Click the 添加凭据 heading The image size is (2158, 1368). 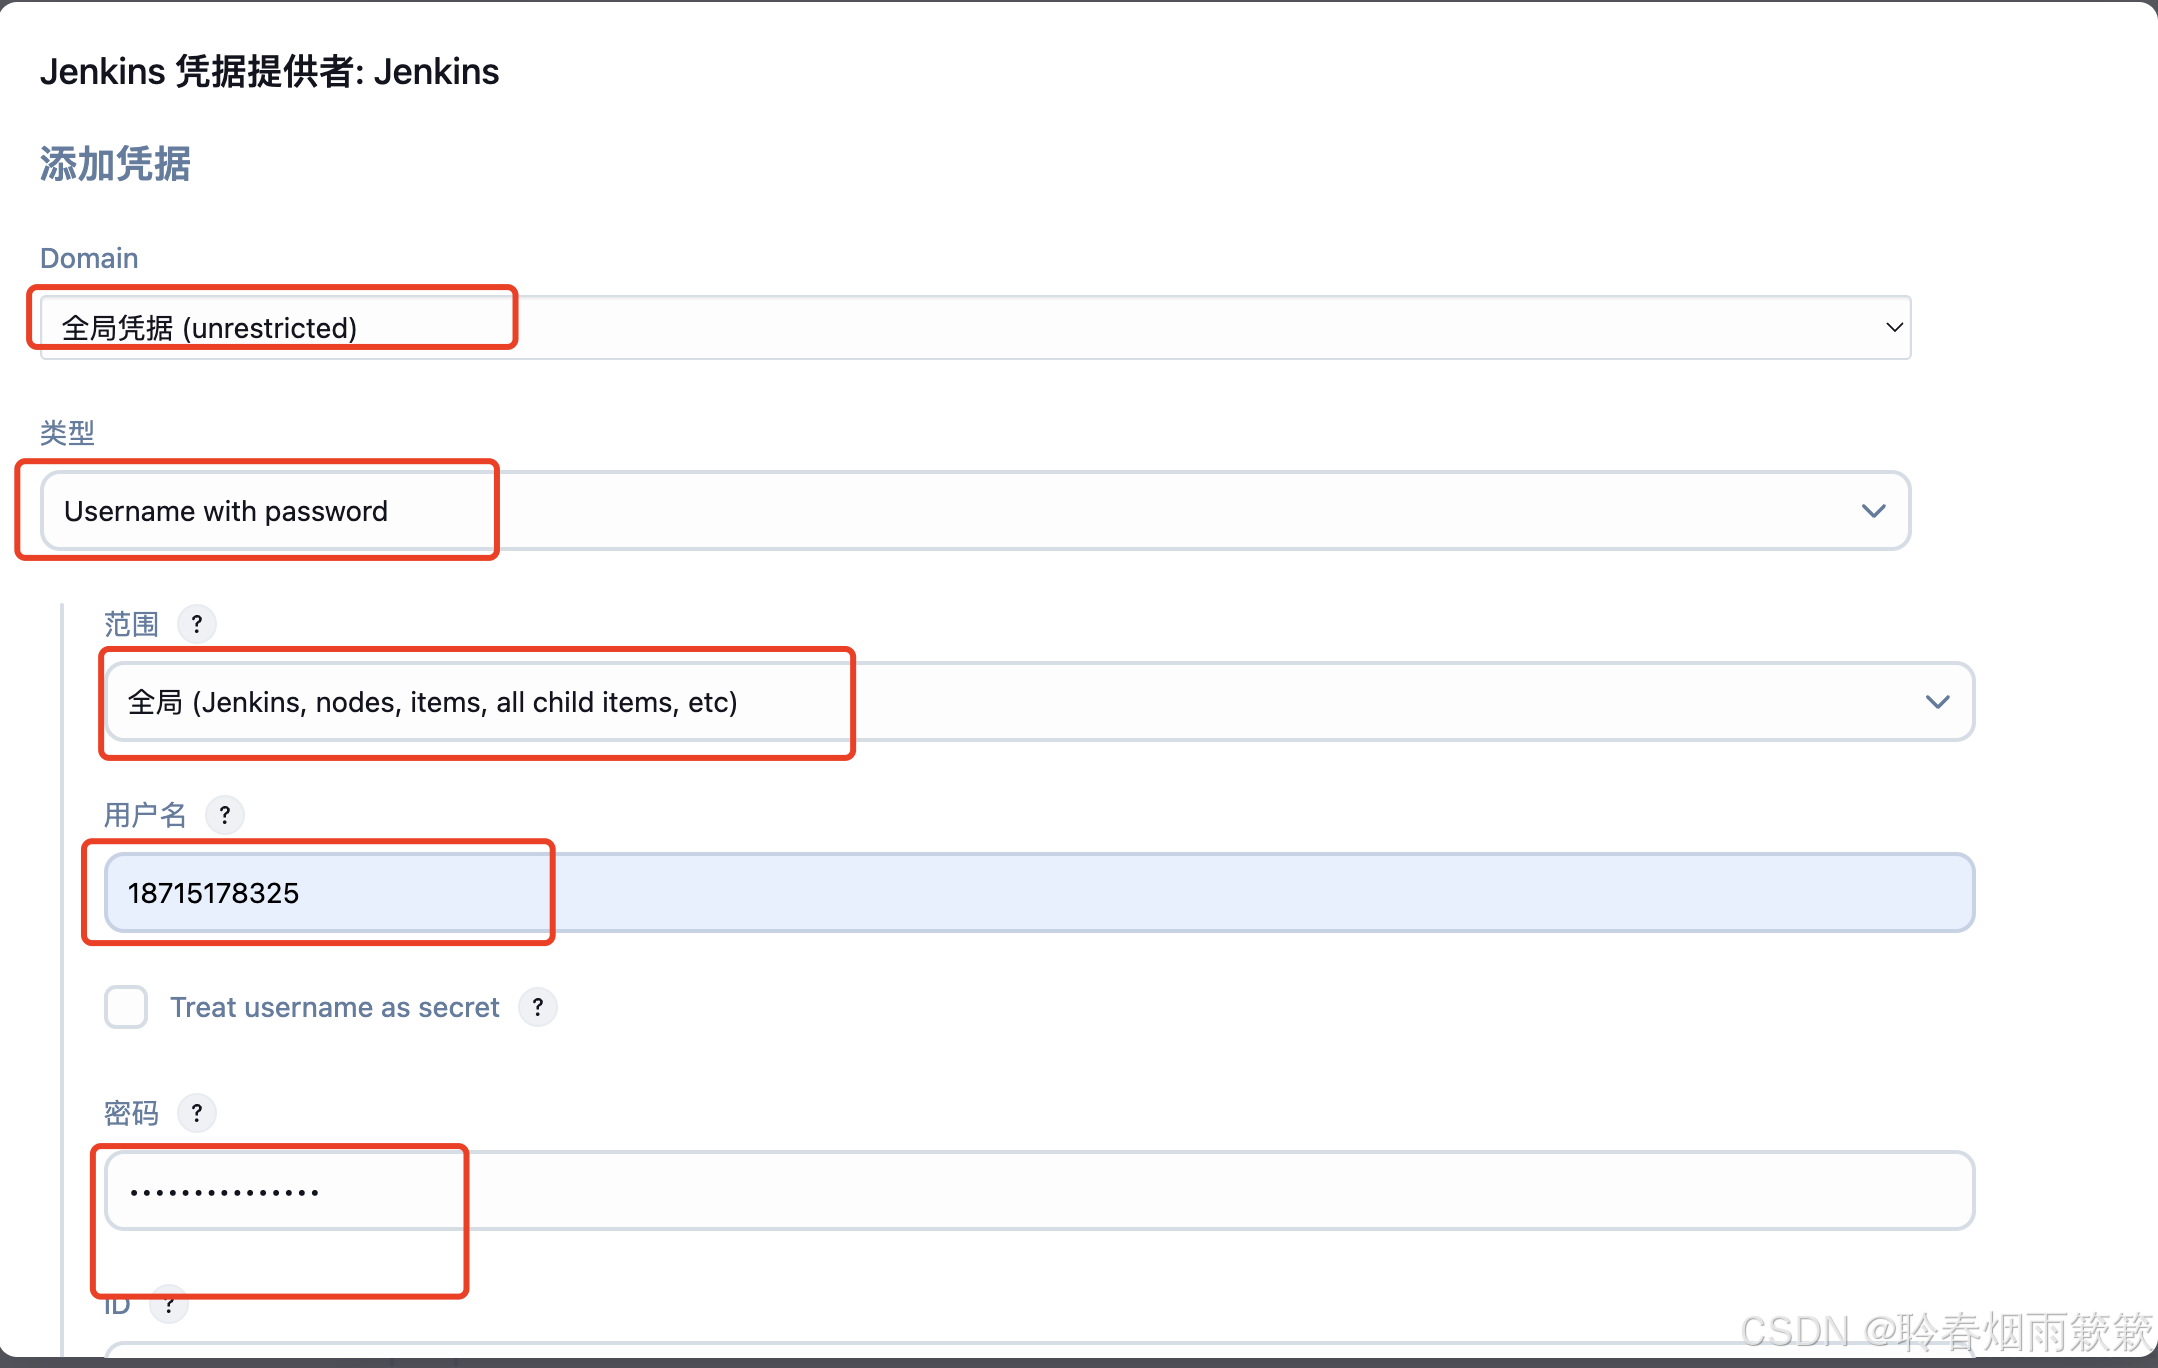(115, 164)
